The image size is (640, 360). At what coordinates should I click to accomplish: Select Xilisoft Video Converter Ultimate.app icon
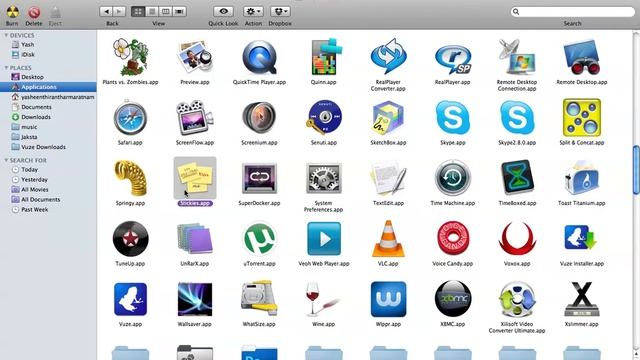point(517,299)
